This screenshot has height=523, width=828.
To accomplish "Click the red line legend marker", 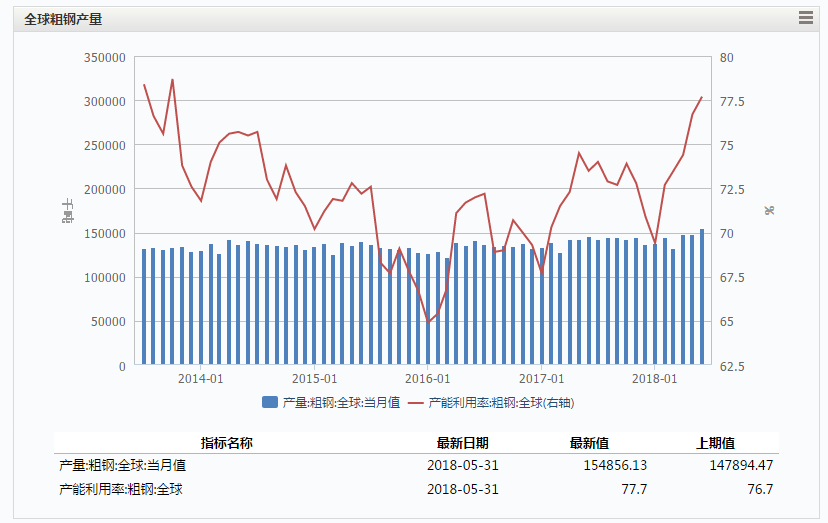I will click(x=416, y=402).
